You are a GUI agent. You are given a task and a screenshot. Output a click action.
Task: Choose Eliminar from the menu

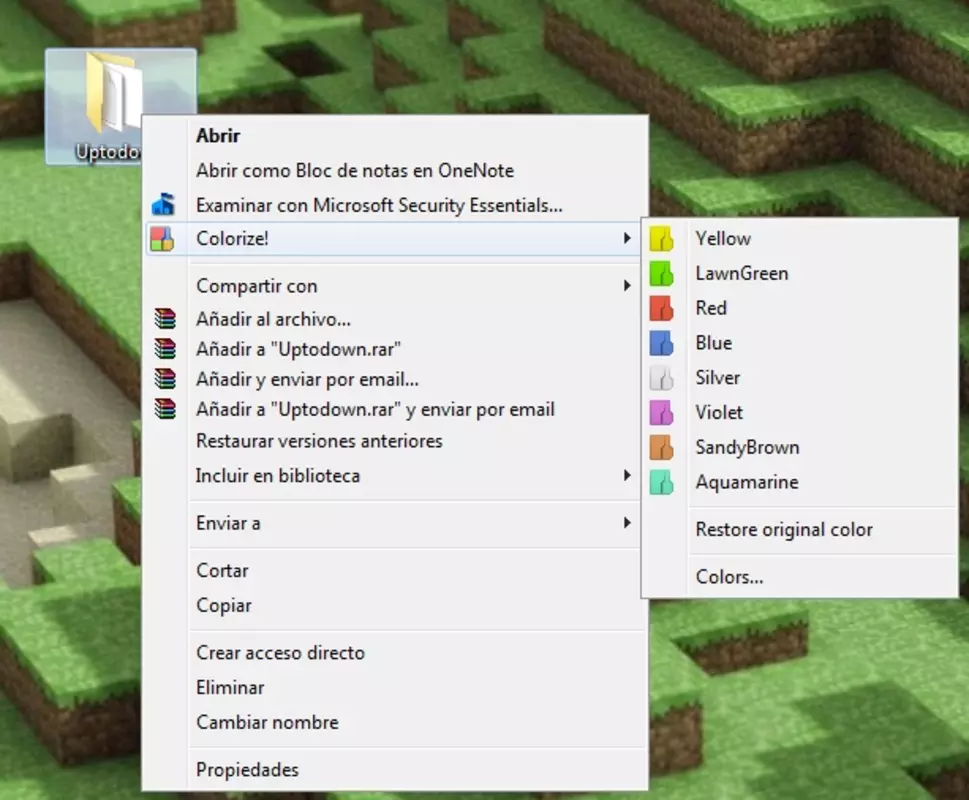point(230,688)
